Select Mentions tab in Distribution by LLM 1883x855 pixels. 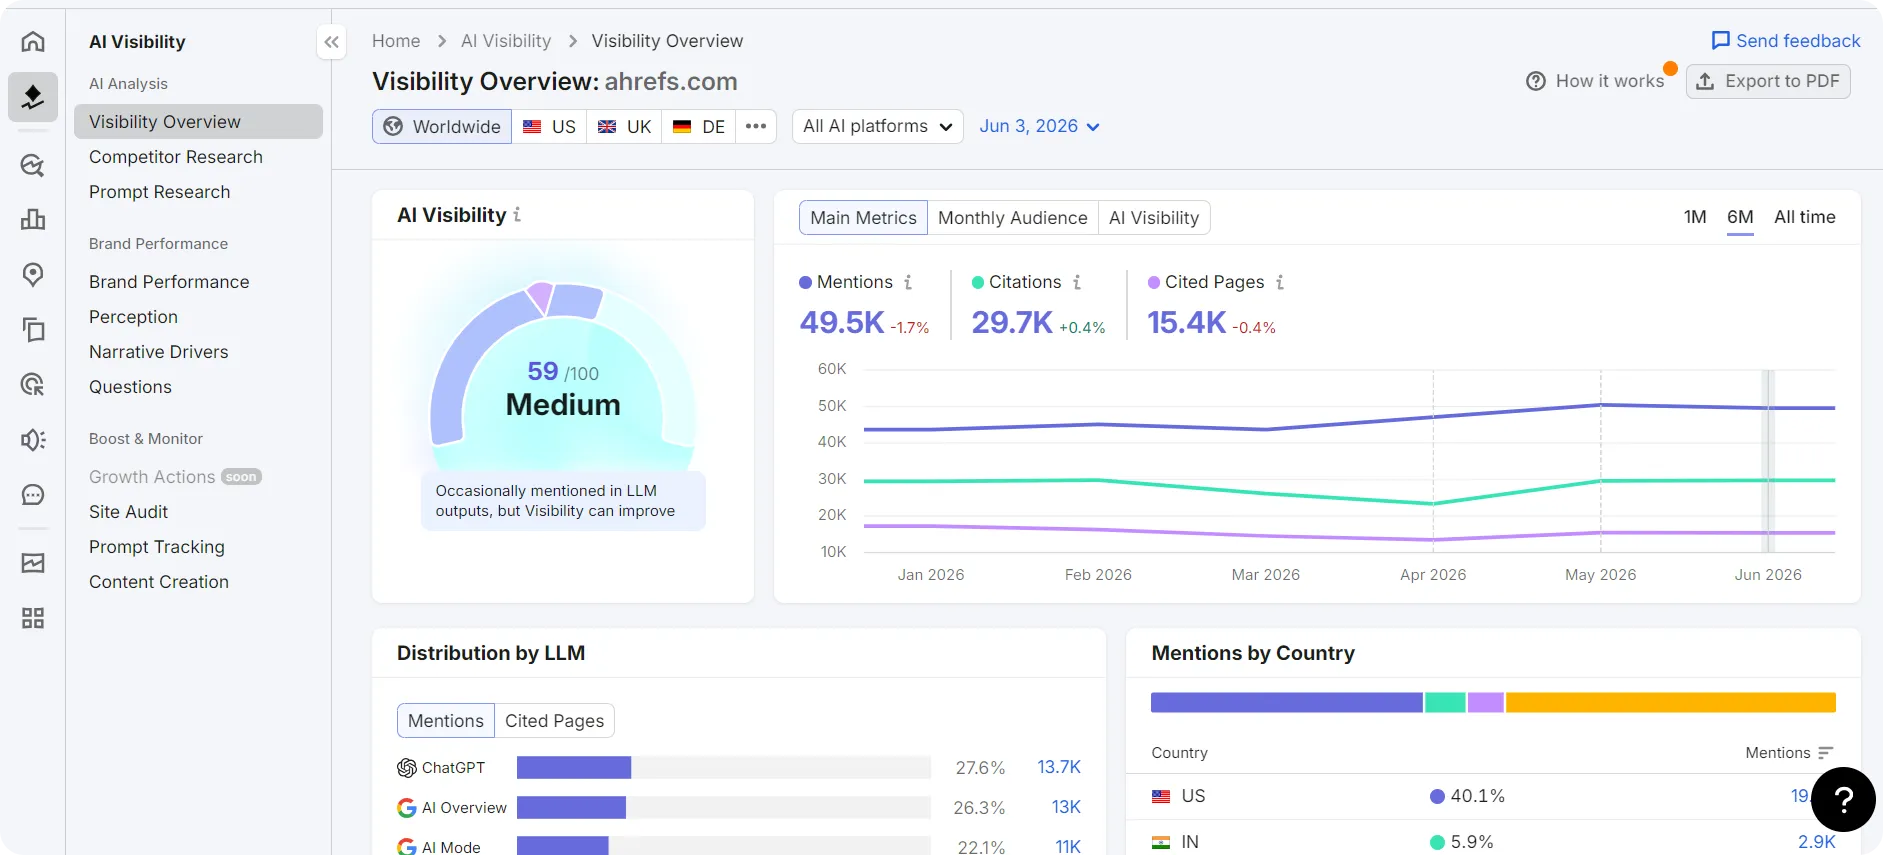(x=446, y=721)
